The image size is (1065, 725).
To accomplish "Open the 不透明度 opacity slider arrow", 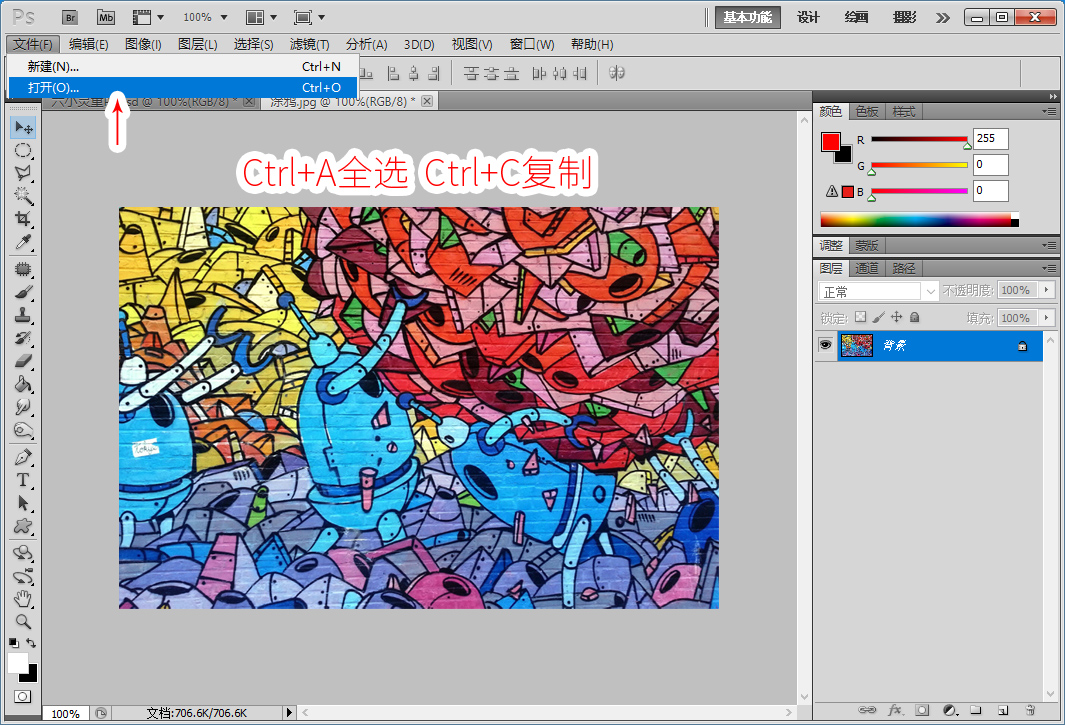I will coord(1047,290).
